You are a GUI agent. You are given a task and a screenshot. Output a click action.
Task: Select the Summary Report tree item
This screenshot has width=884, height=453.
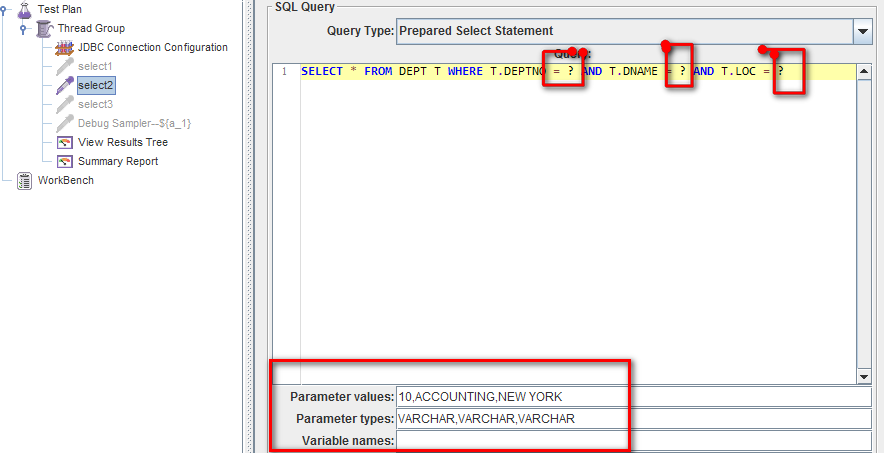pos(117,161)
